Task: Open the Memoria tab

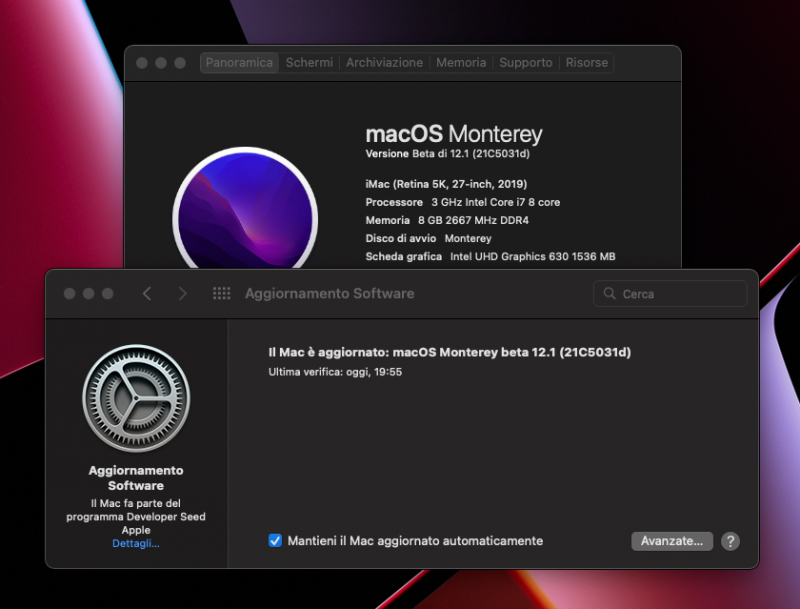Action: 461,63
